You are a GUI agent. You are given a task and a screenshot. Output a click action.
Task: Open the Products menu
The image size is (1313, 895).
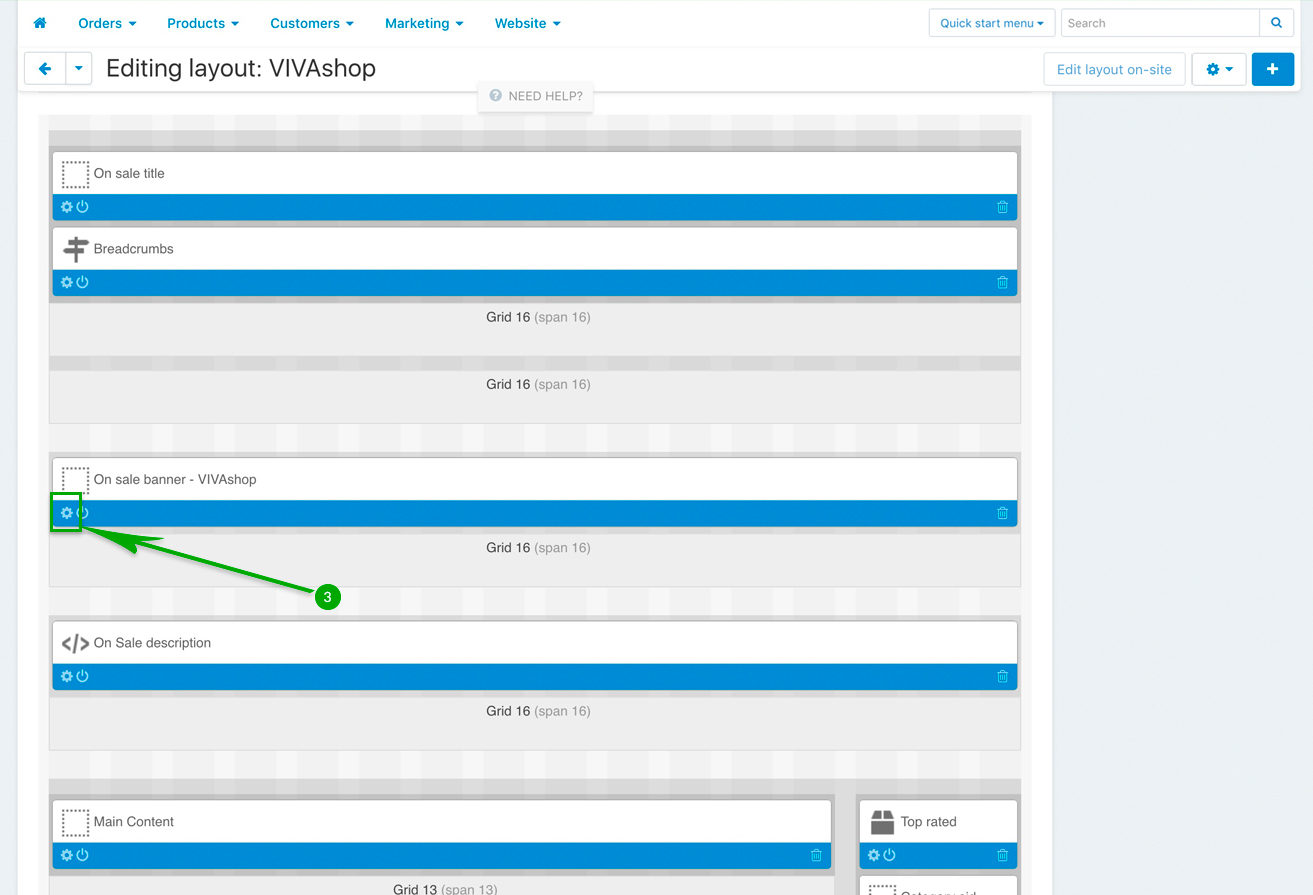click(x=203, y=23)
